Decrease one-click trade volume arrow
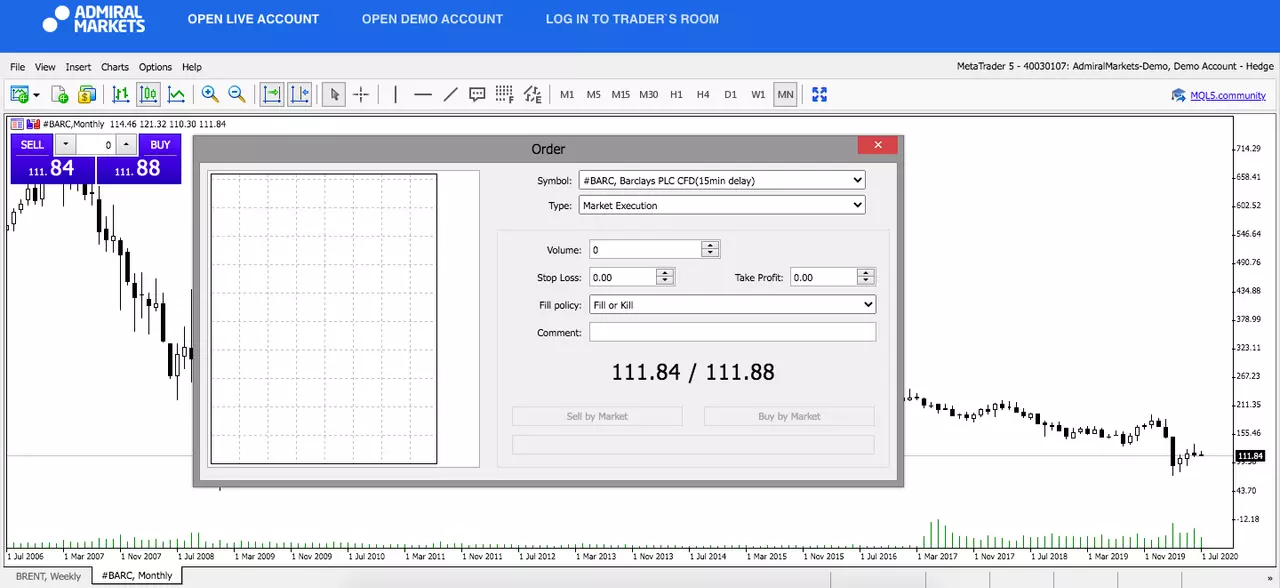Screen dimensions: 1280x588 pos(65,145)
